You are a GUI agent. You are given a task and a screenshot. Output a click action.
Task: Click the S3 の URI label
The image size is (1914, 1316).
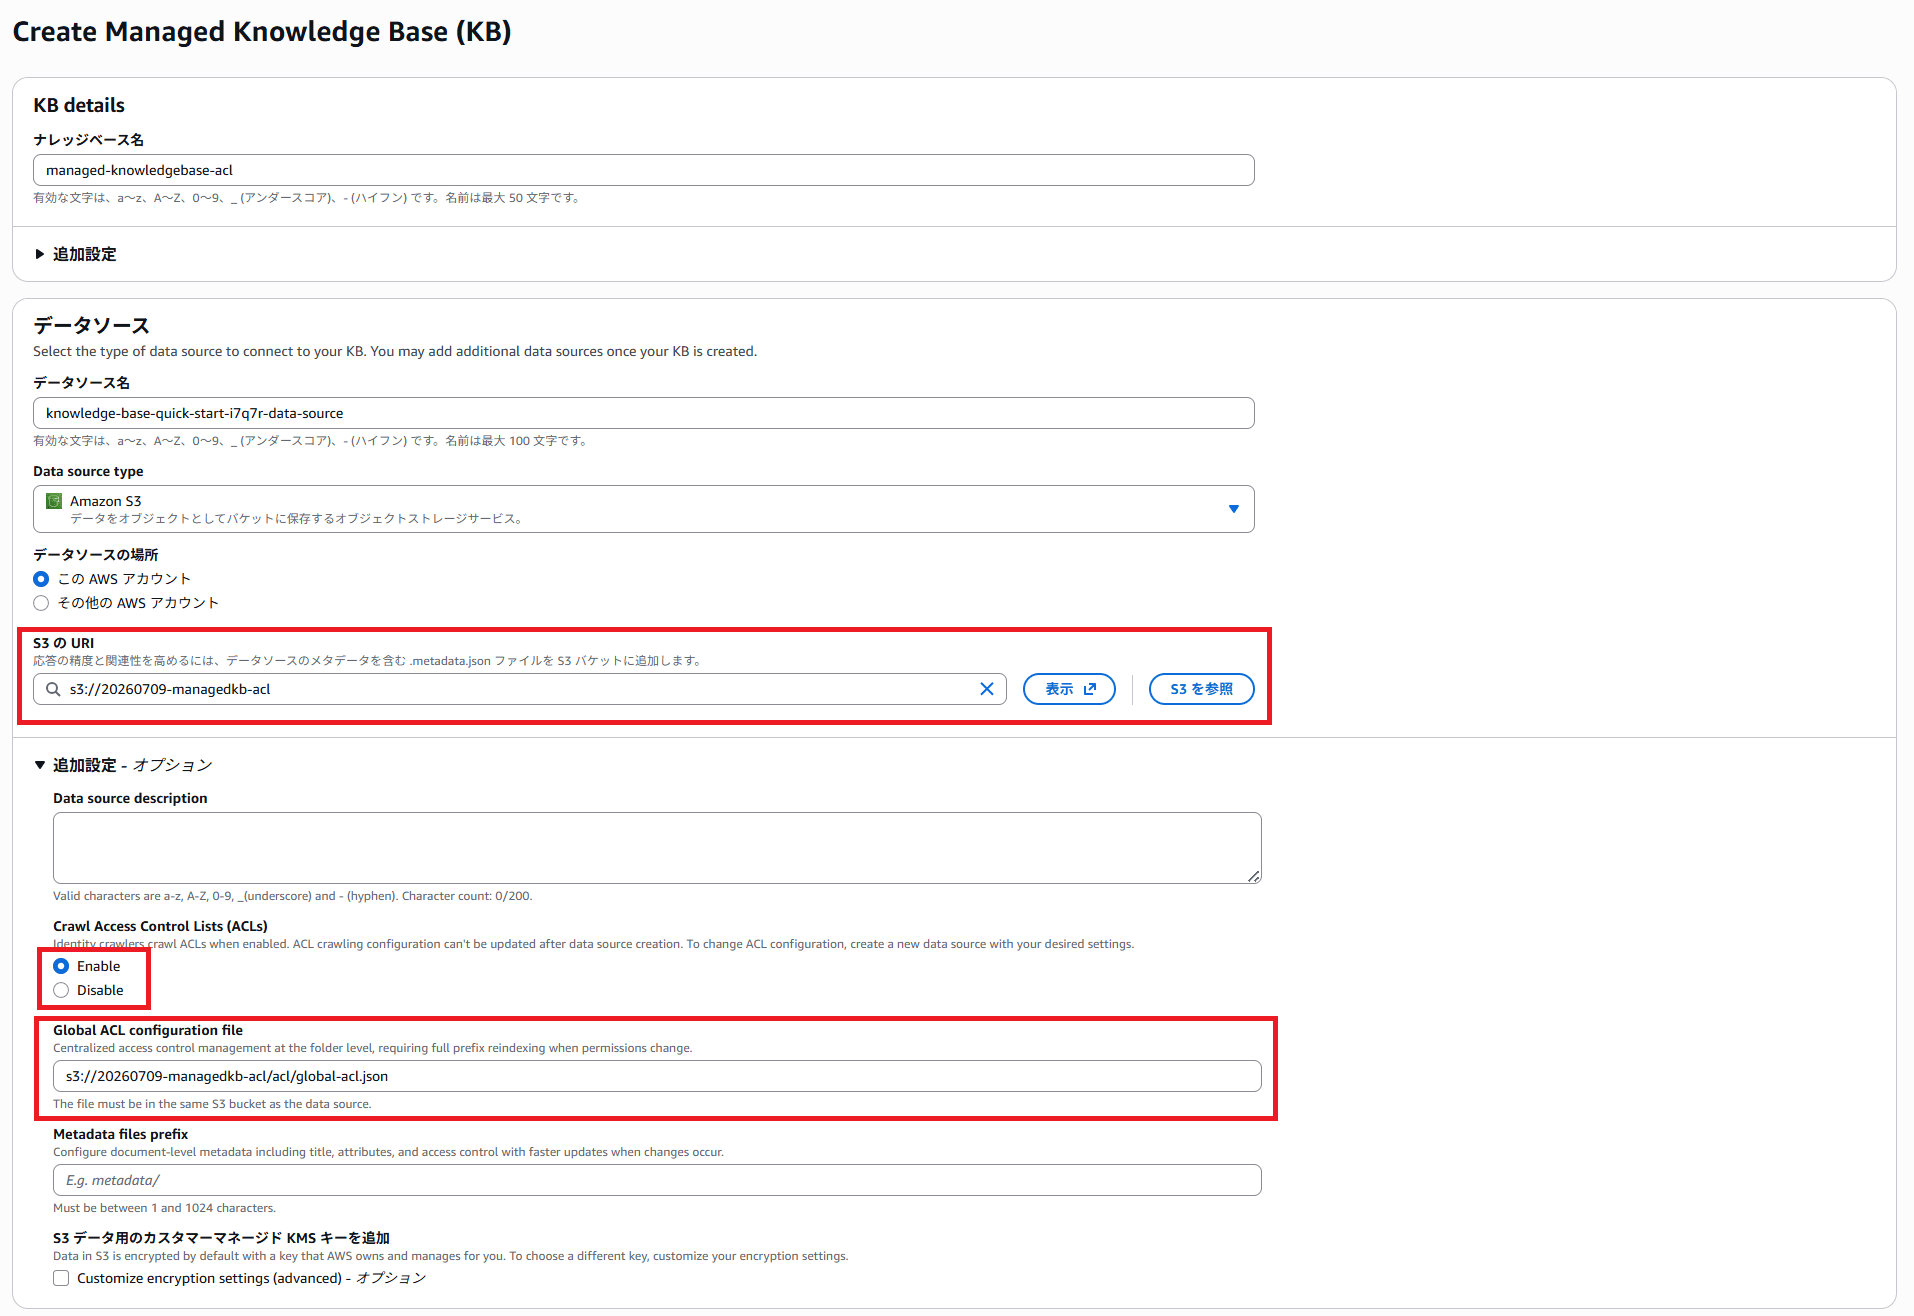63,643
